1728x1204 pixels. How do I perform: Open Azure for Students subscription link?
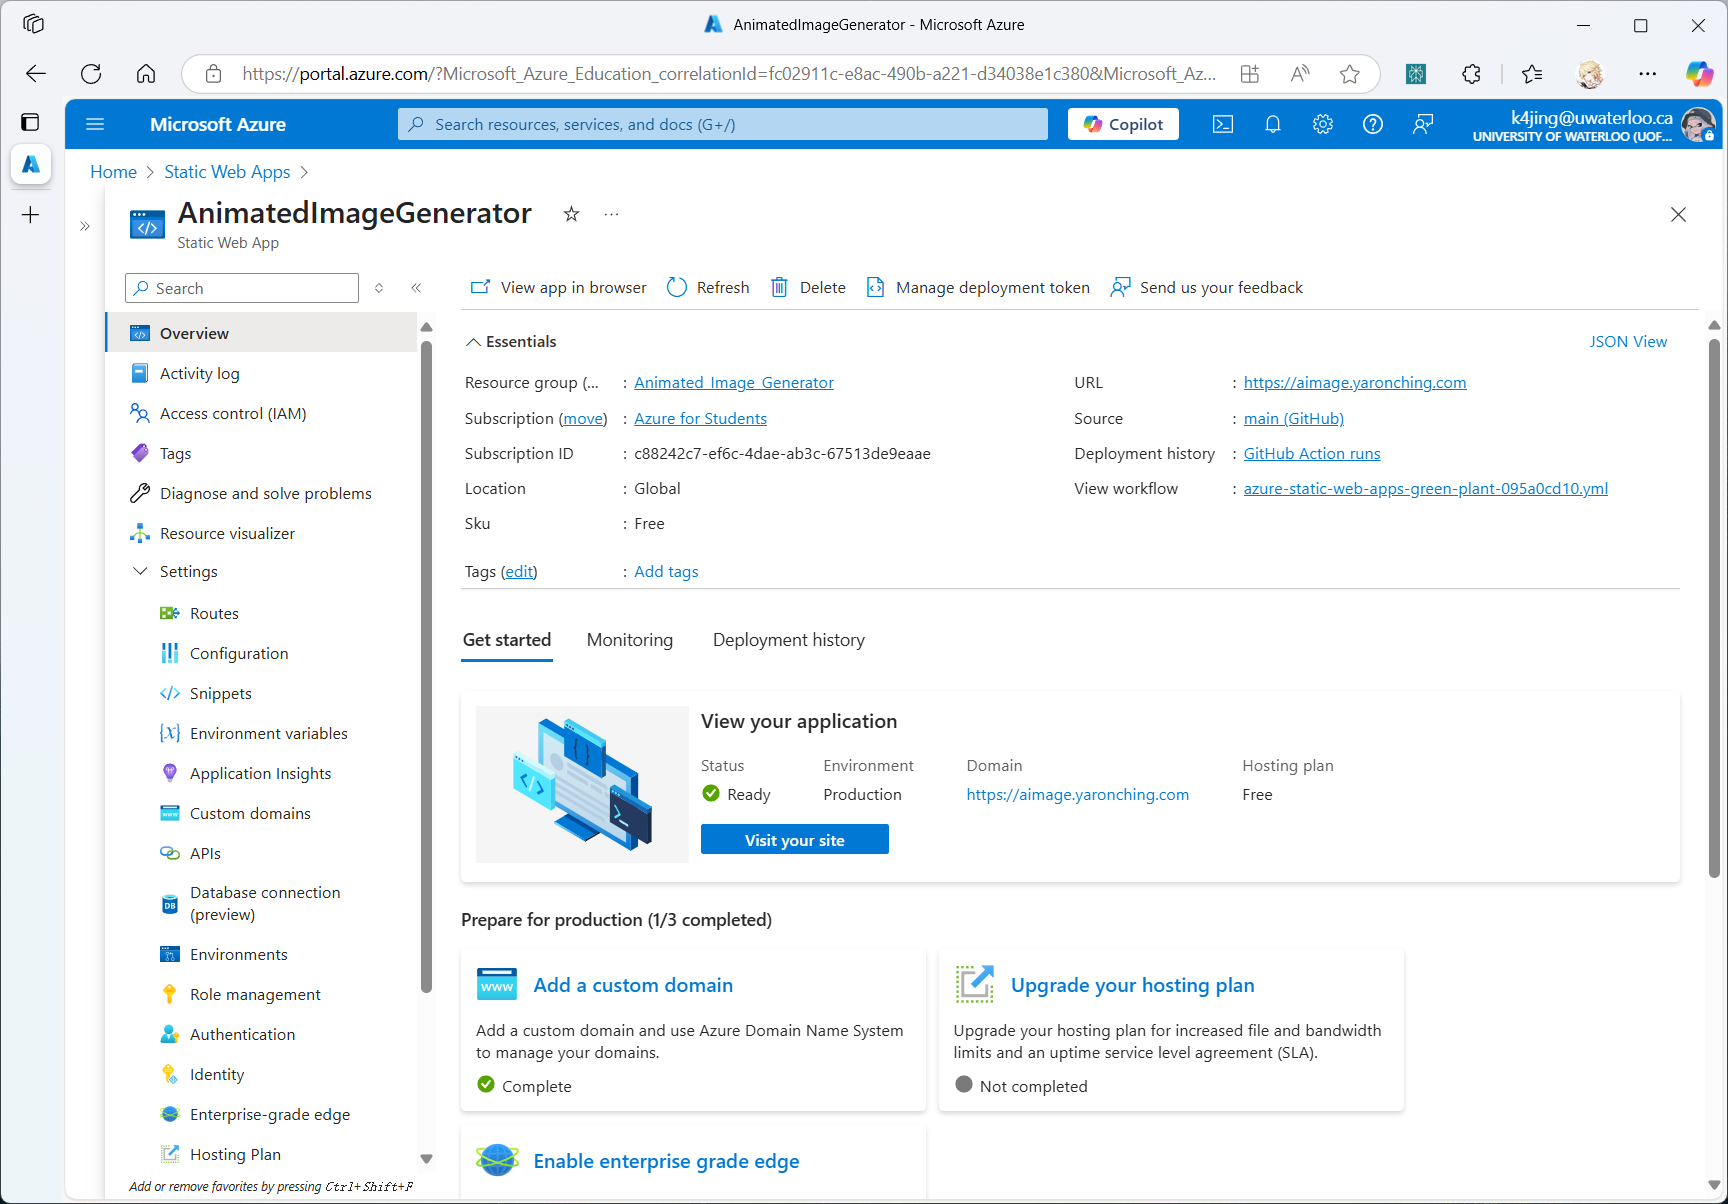700,419
